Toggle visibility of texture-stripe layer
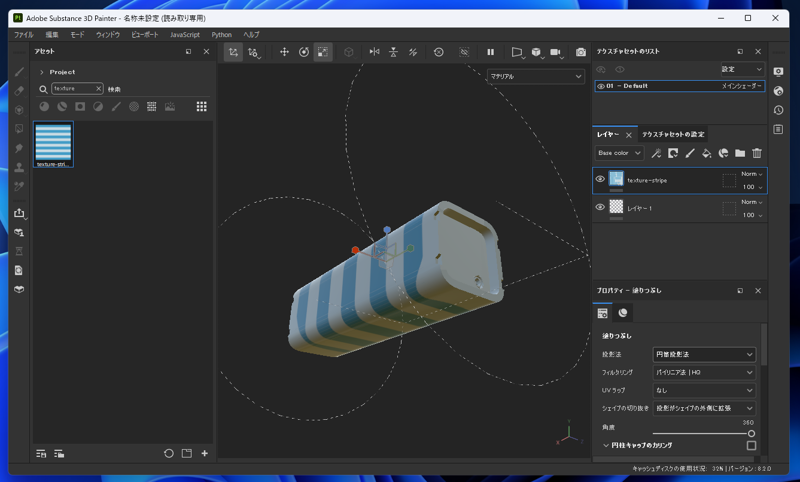 pyautogui.click(x=600, y=179)
